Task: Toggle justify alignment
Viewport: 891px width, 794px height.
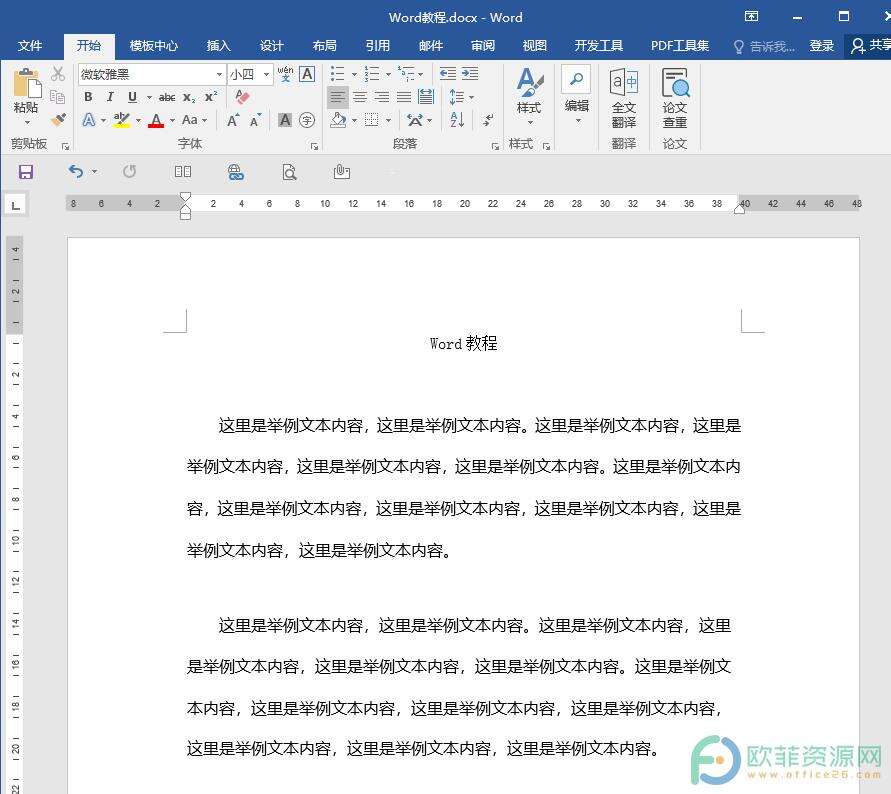Action: click(404, 97)
